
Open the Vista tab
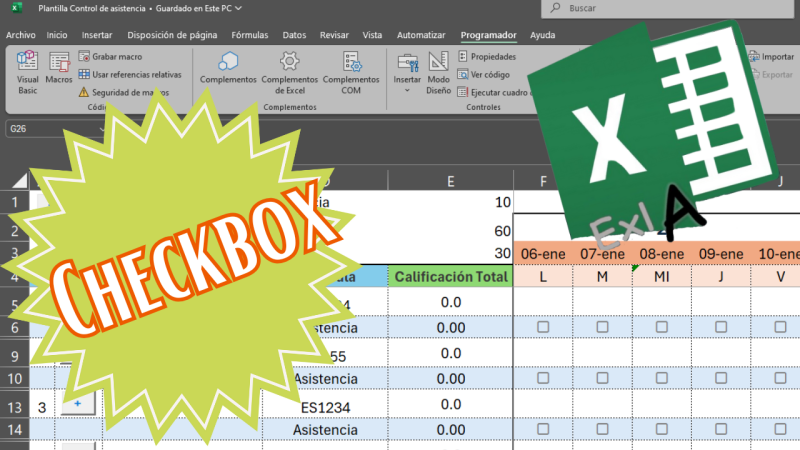click(372, 35)
